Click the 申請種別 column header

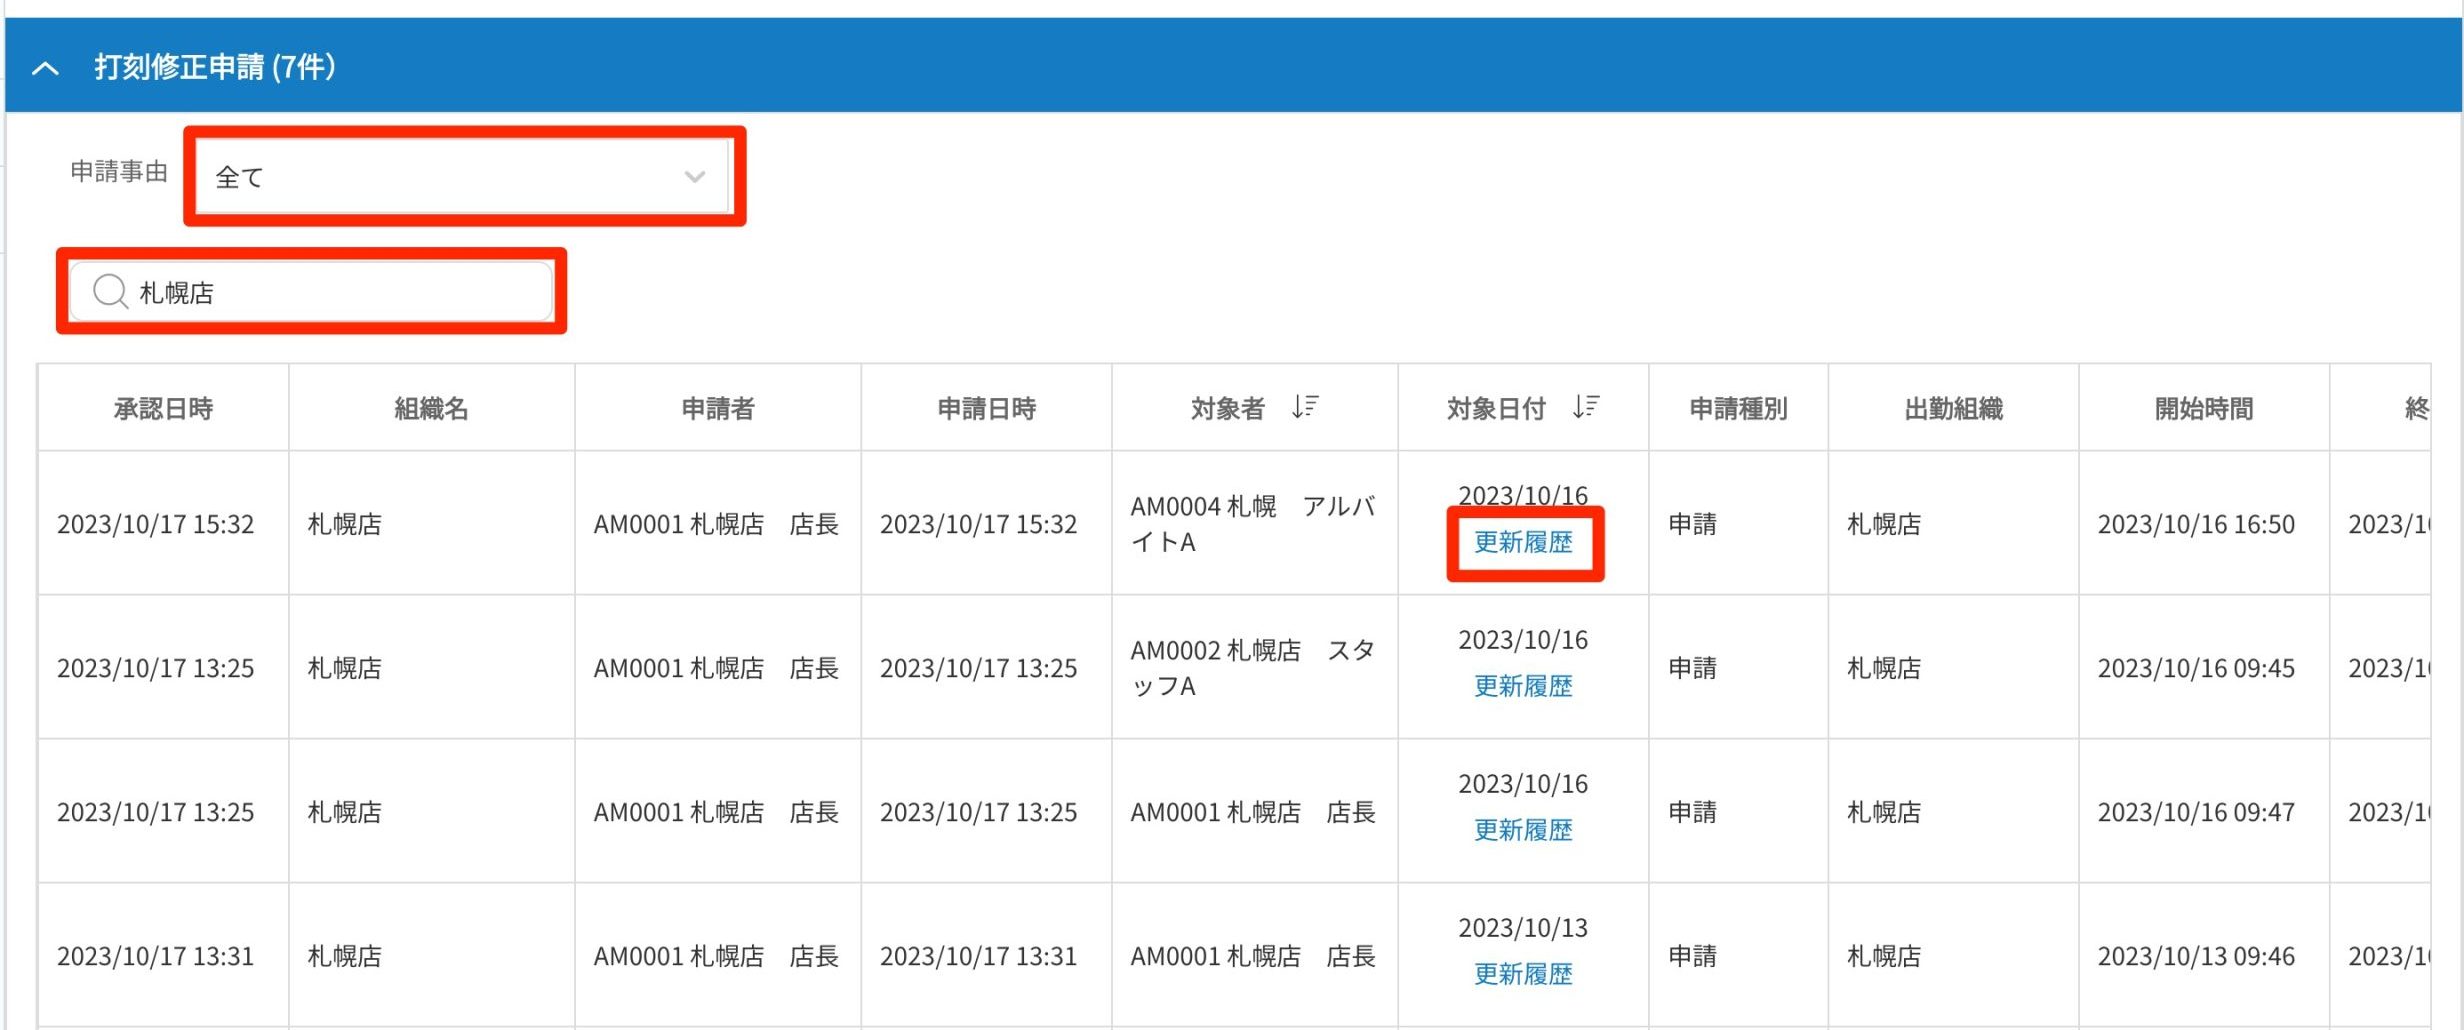tap(1738, 409)
